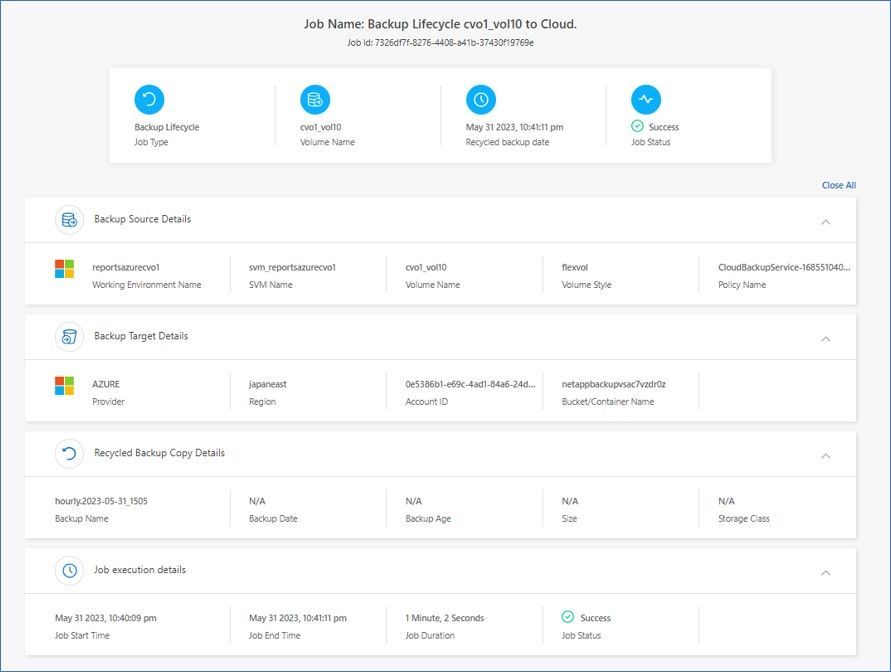Image resolution: width=891 pixels, height=672 pixels.
Task: Click the Backup Source Details database icon
Action: coord(69,220)
